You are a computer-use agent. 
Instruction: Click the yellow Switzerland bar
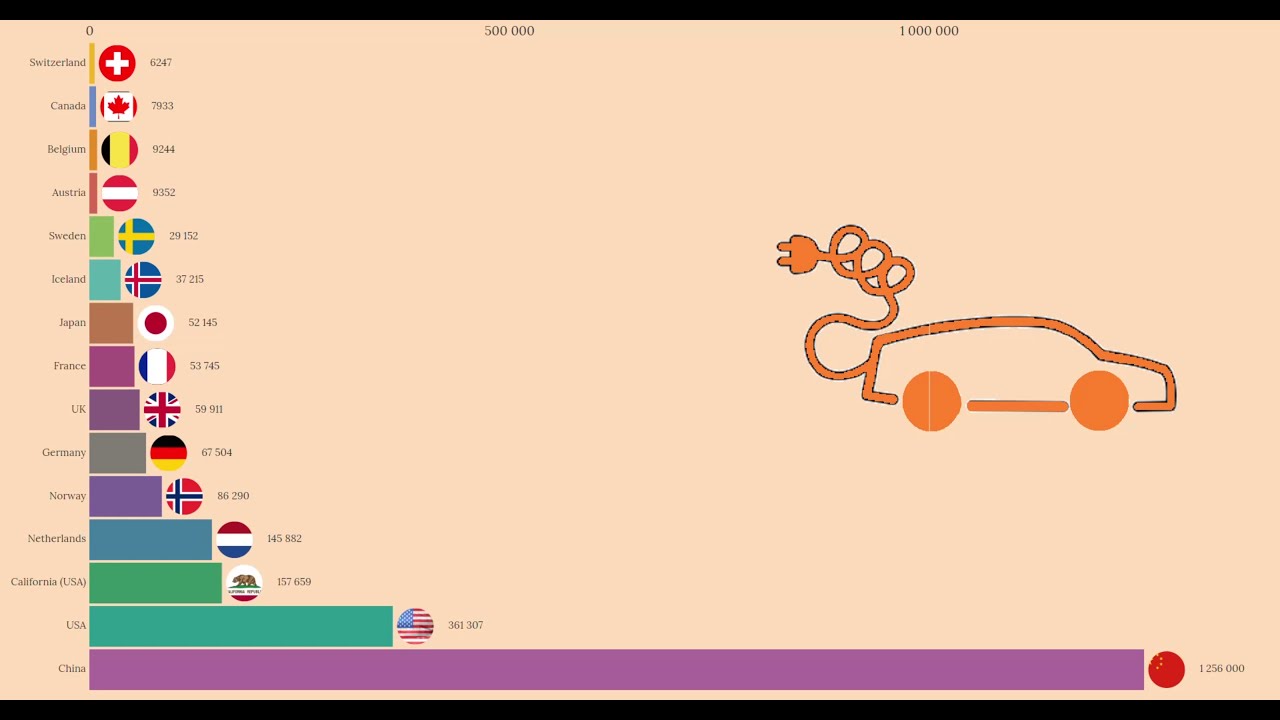pos(92,63)
